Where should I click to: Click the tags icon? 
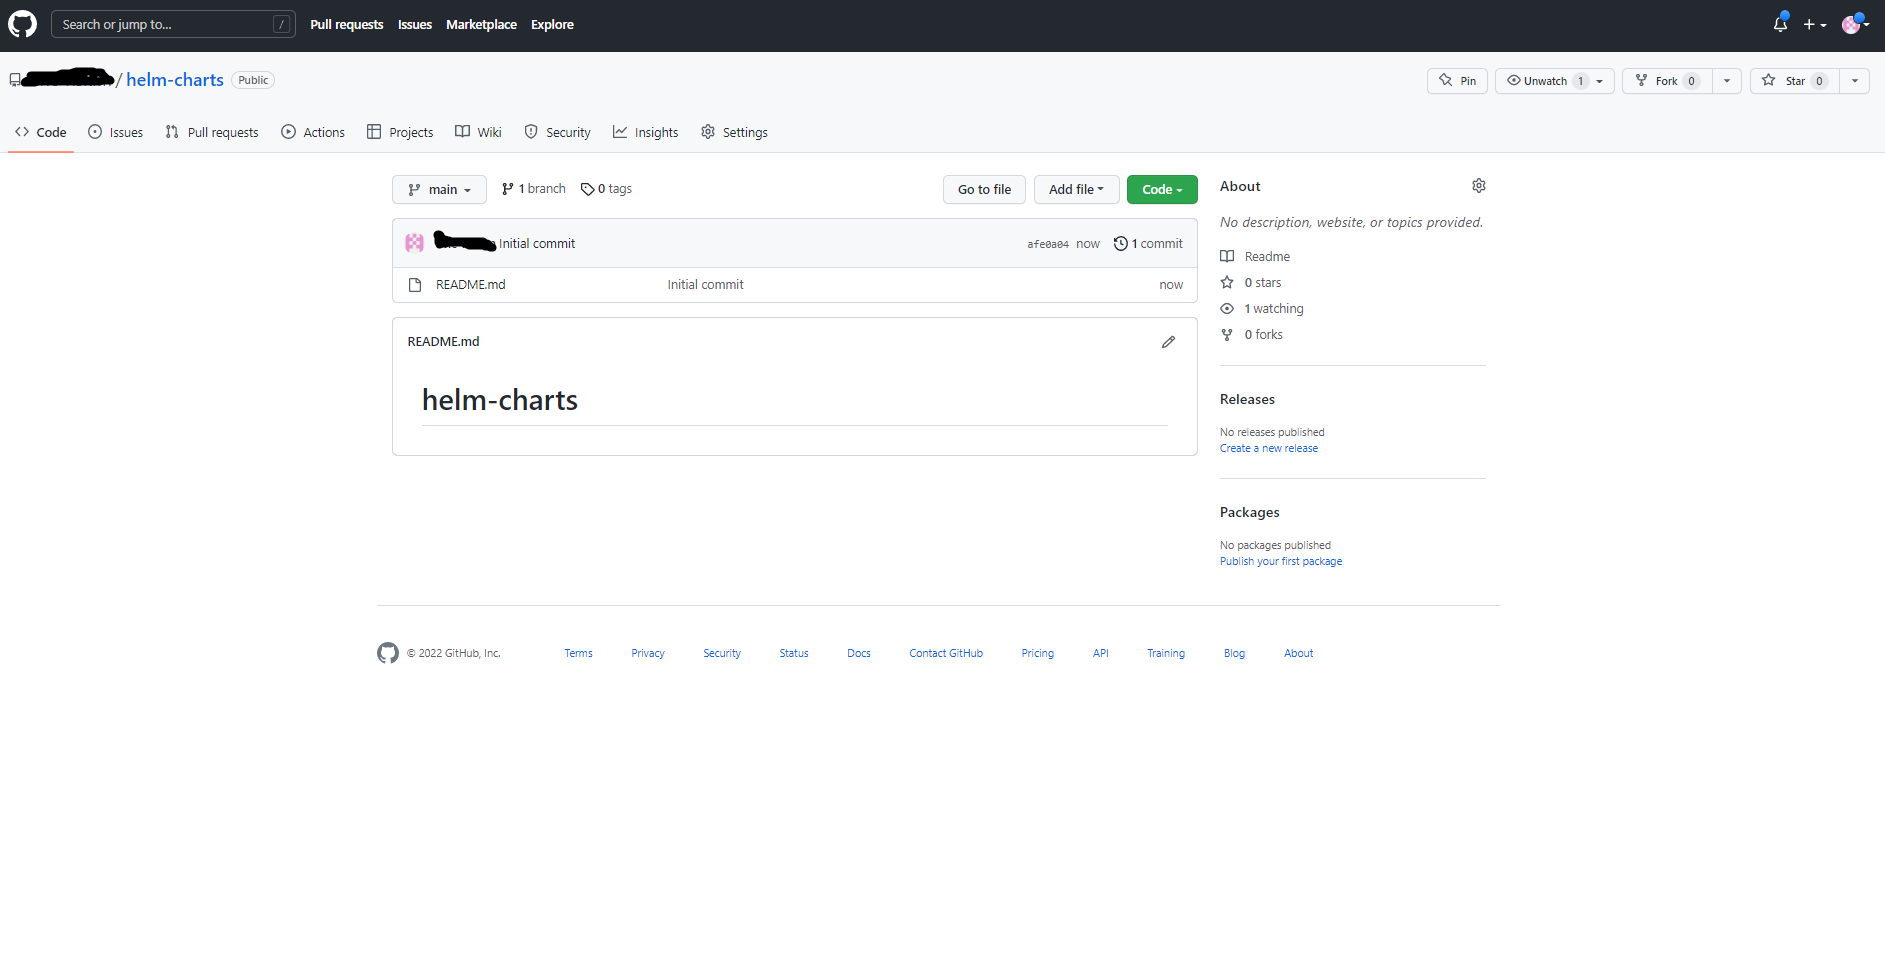coord(587,189)
